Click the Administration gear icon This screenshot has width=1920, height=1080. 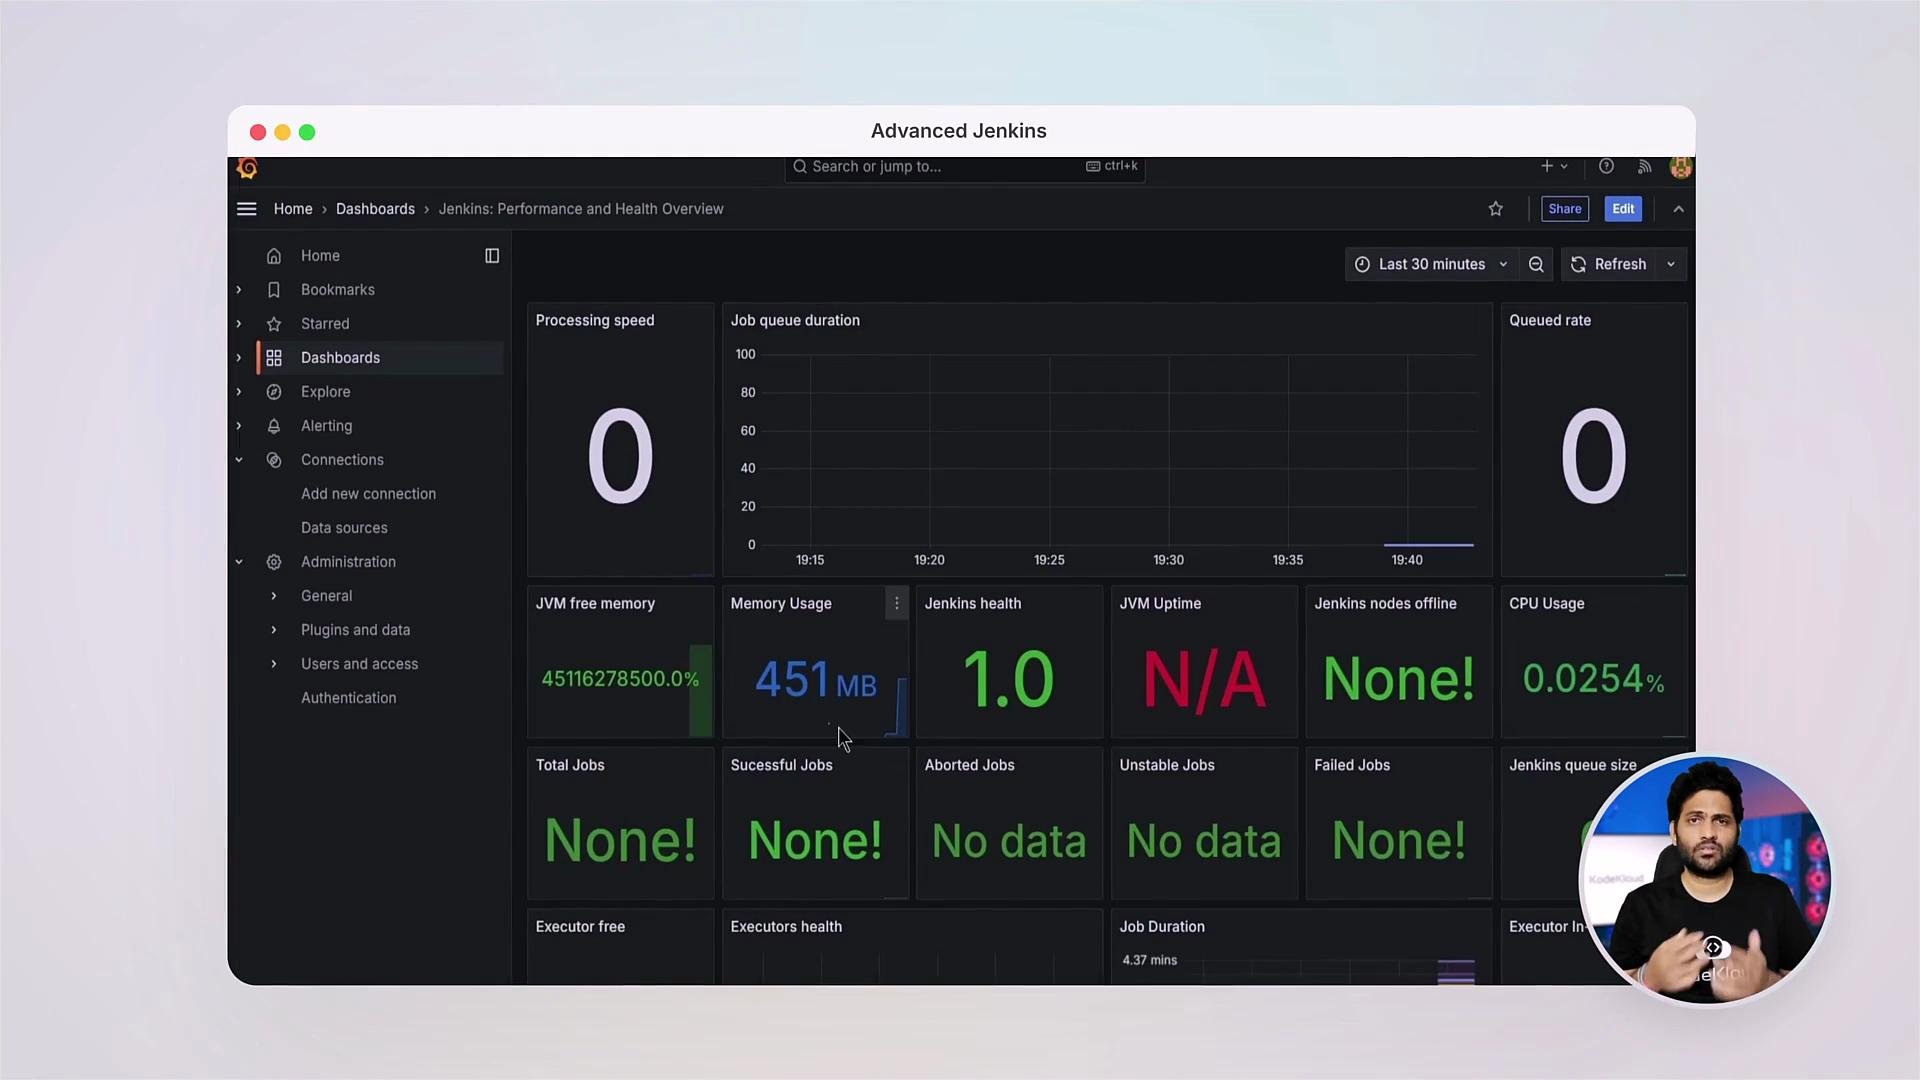(274, 562)
